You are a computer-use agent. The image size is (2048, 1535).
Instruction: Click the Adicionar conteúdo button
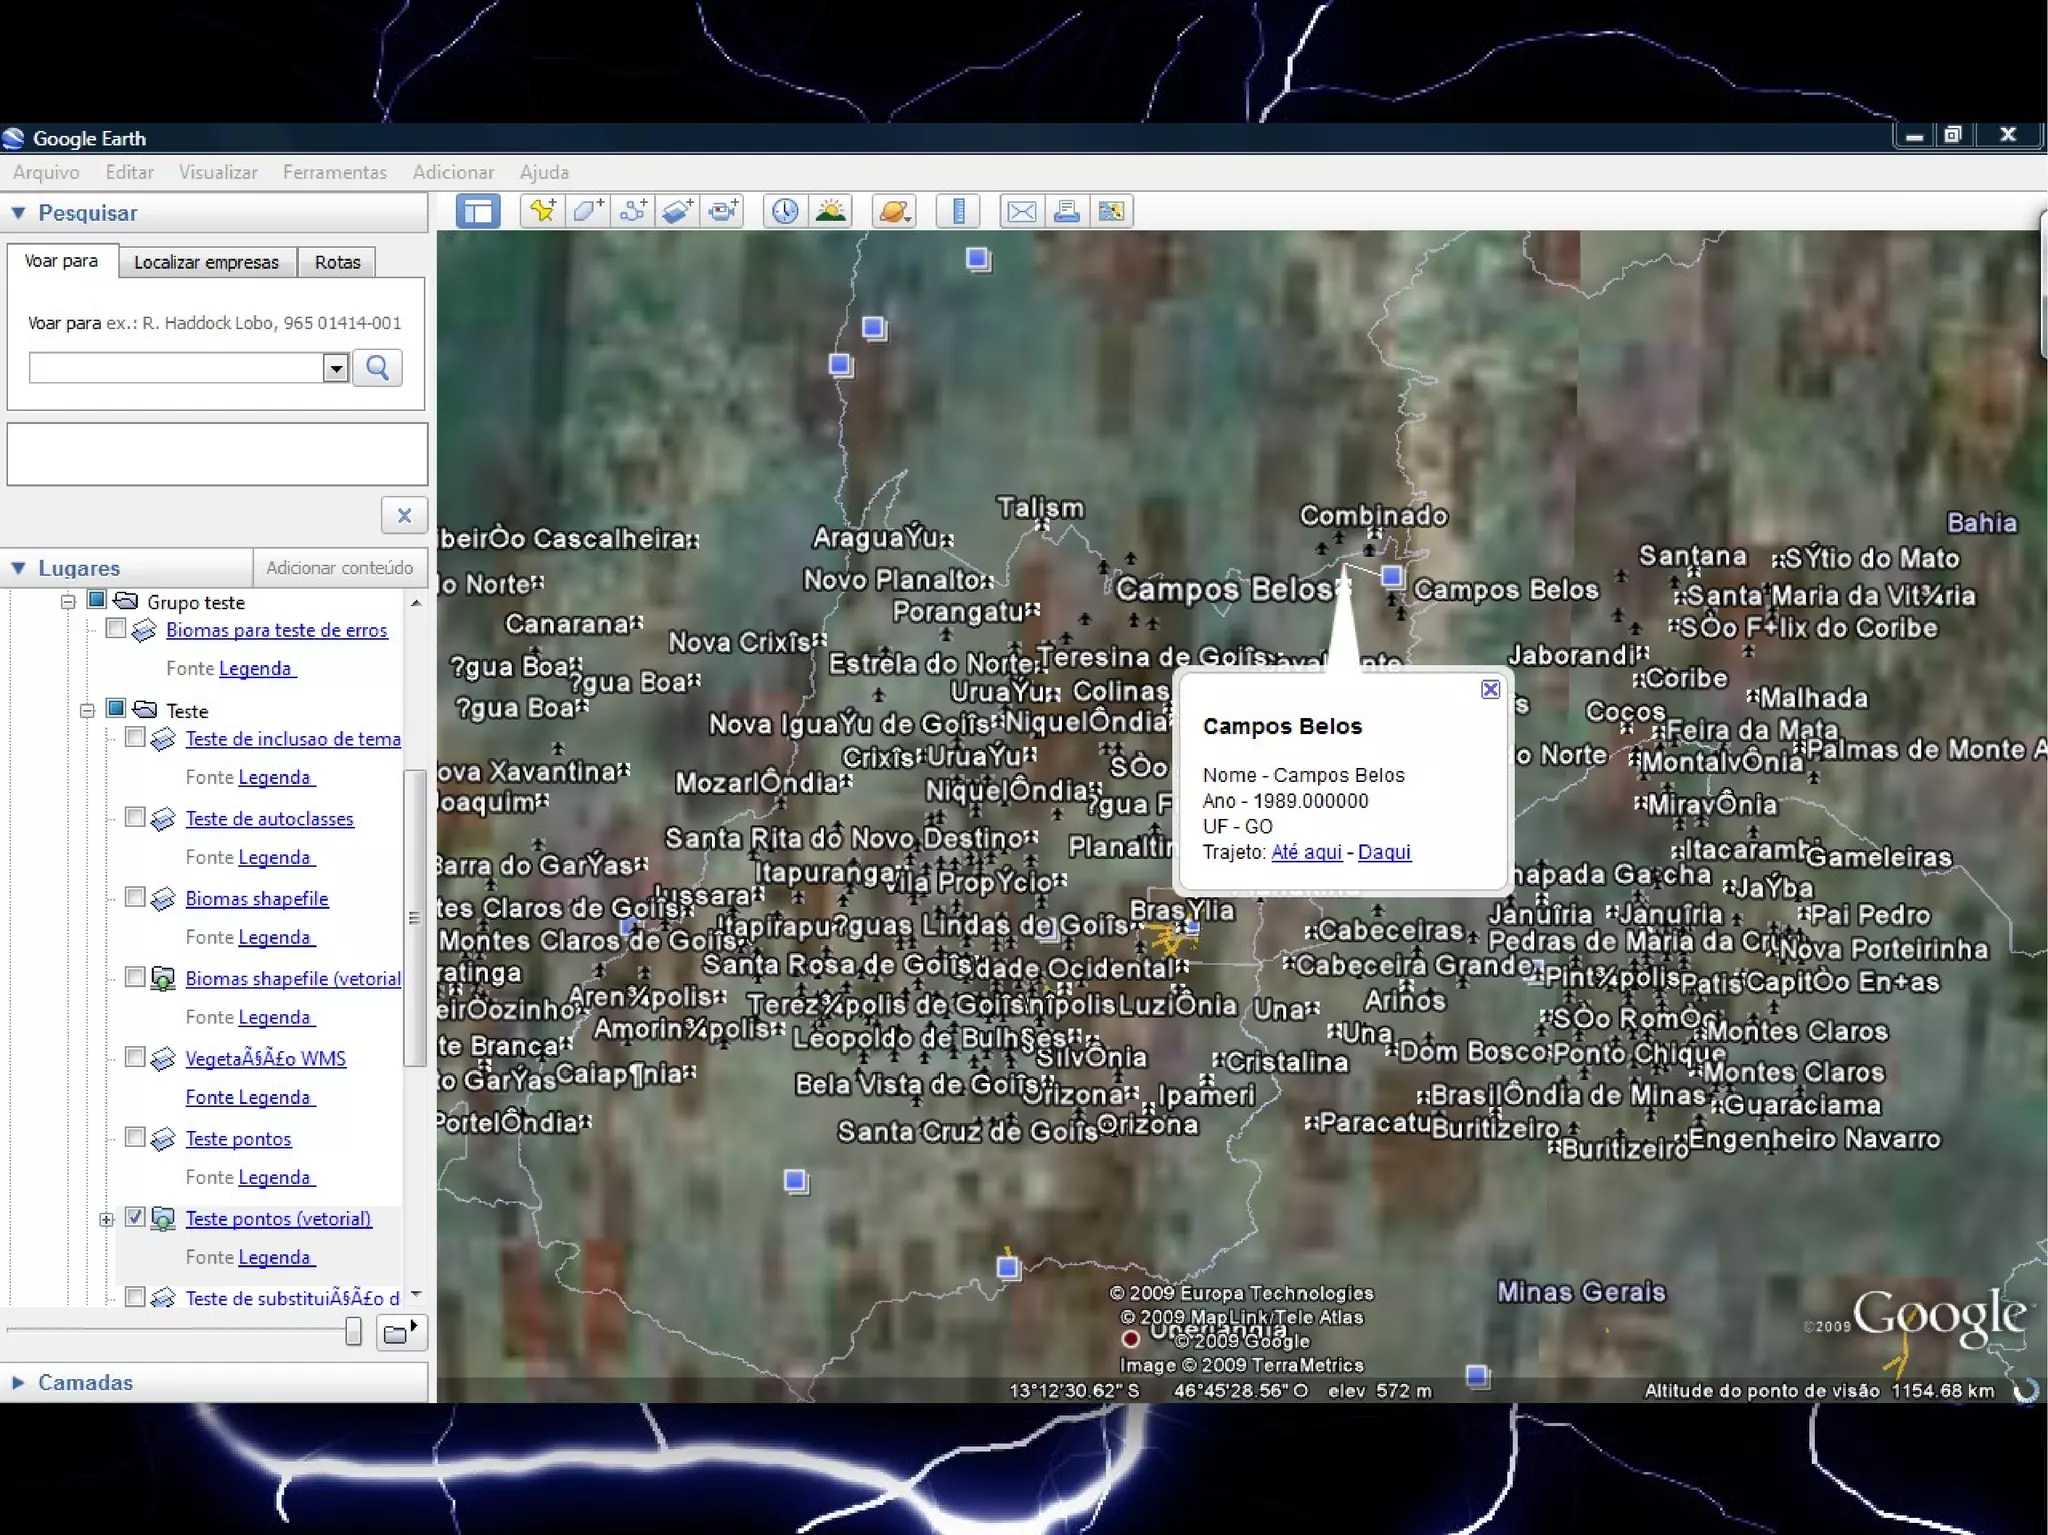(339, 567)
